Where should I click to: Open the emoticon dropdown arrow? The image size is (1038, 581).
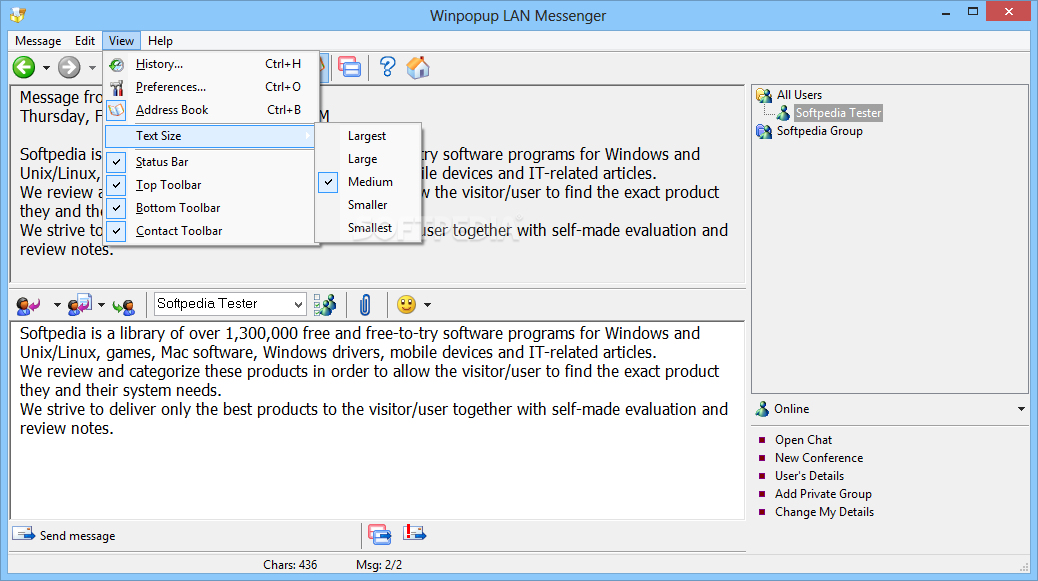(428, 305)
